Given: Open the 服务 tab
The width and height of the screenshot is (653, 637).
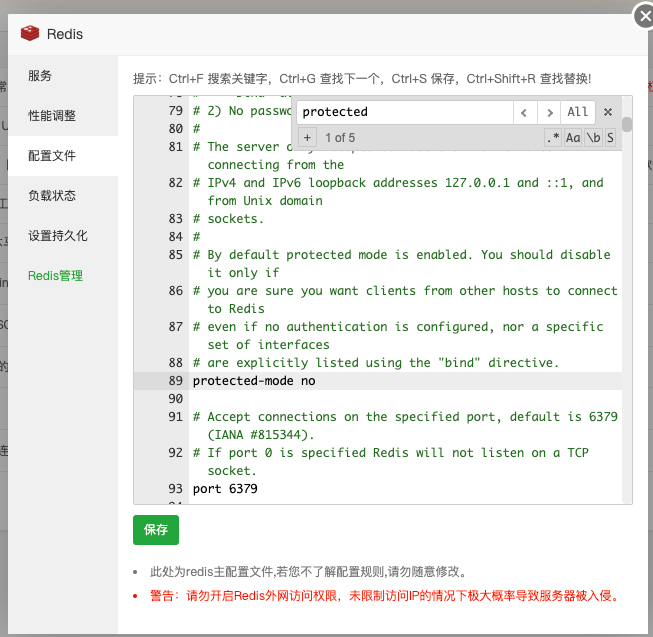Looking at the screenshot, I should coord(63,76).
